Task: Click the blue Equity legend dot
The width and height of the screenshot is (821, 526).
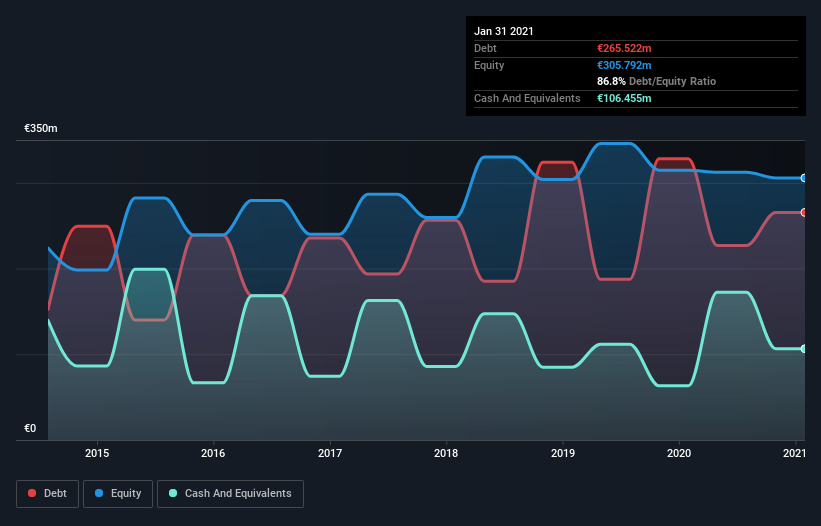Action: [x=99, y=493]
